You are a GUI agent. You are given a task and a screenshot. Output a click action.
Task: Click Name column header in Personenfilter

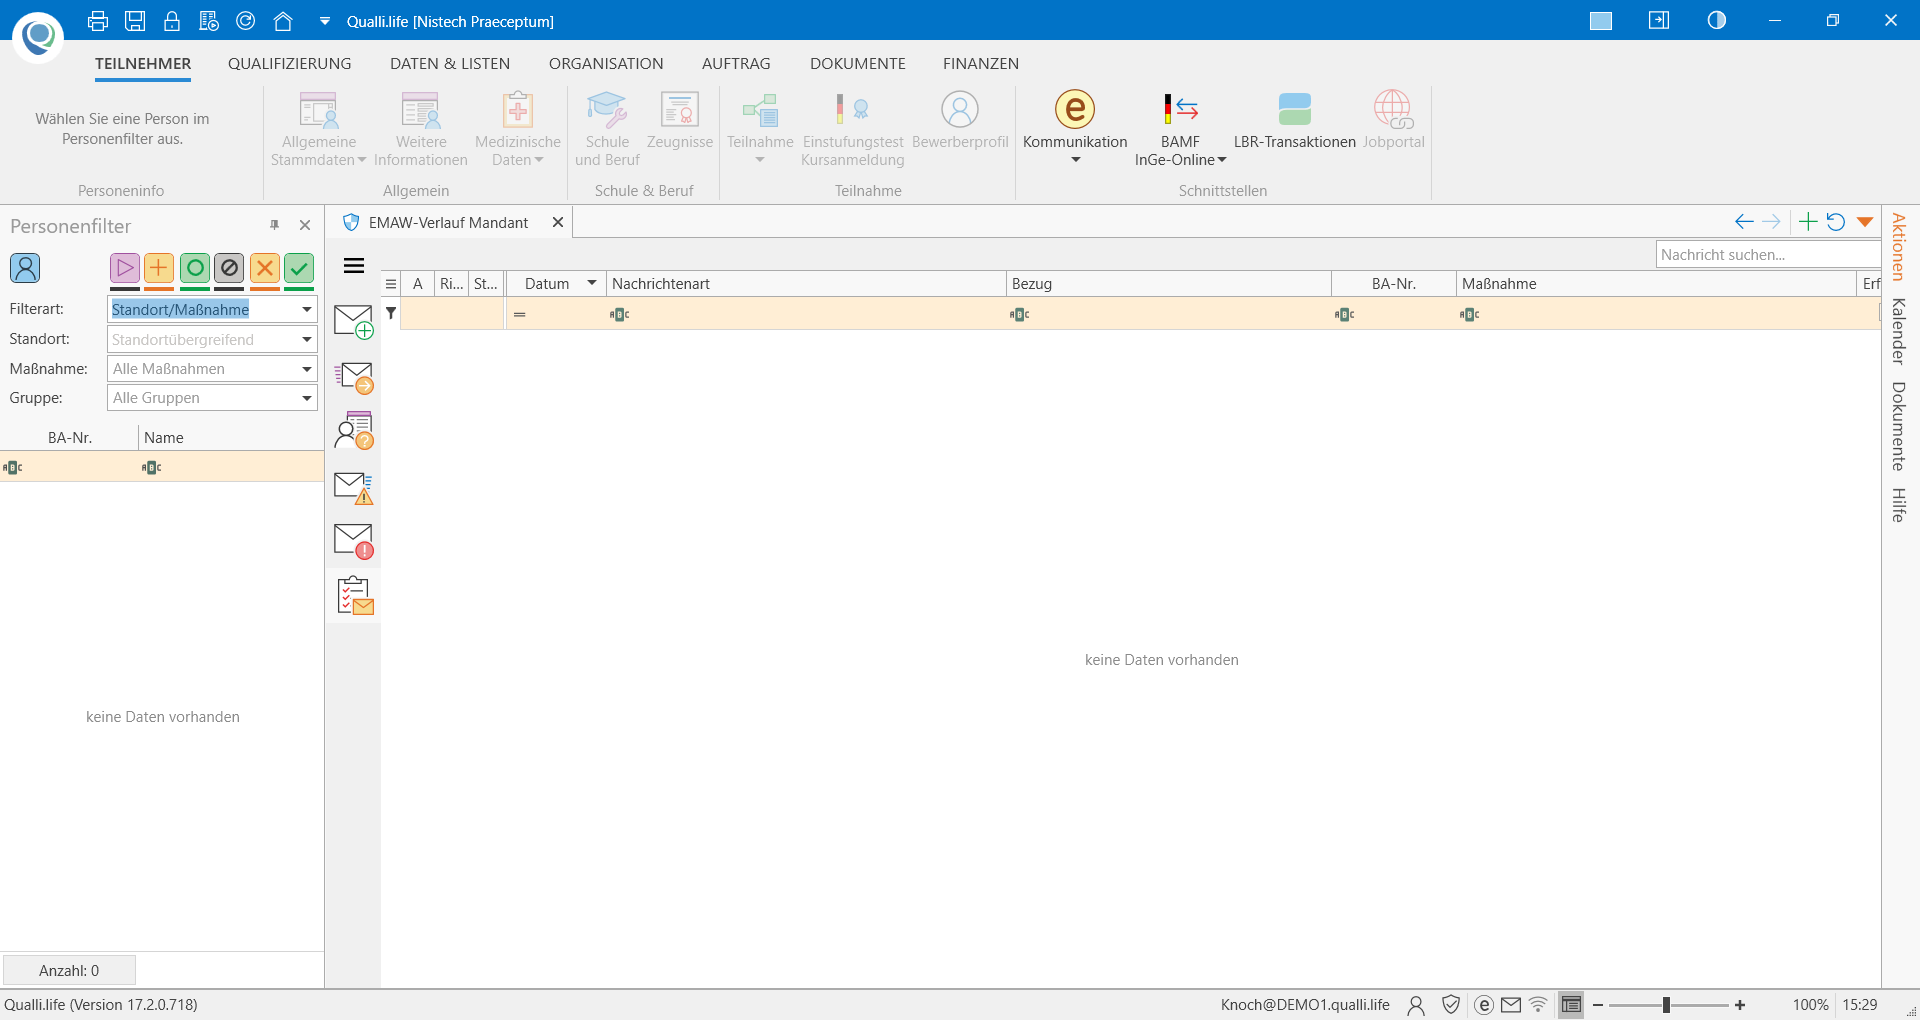point(231,437)
